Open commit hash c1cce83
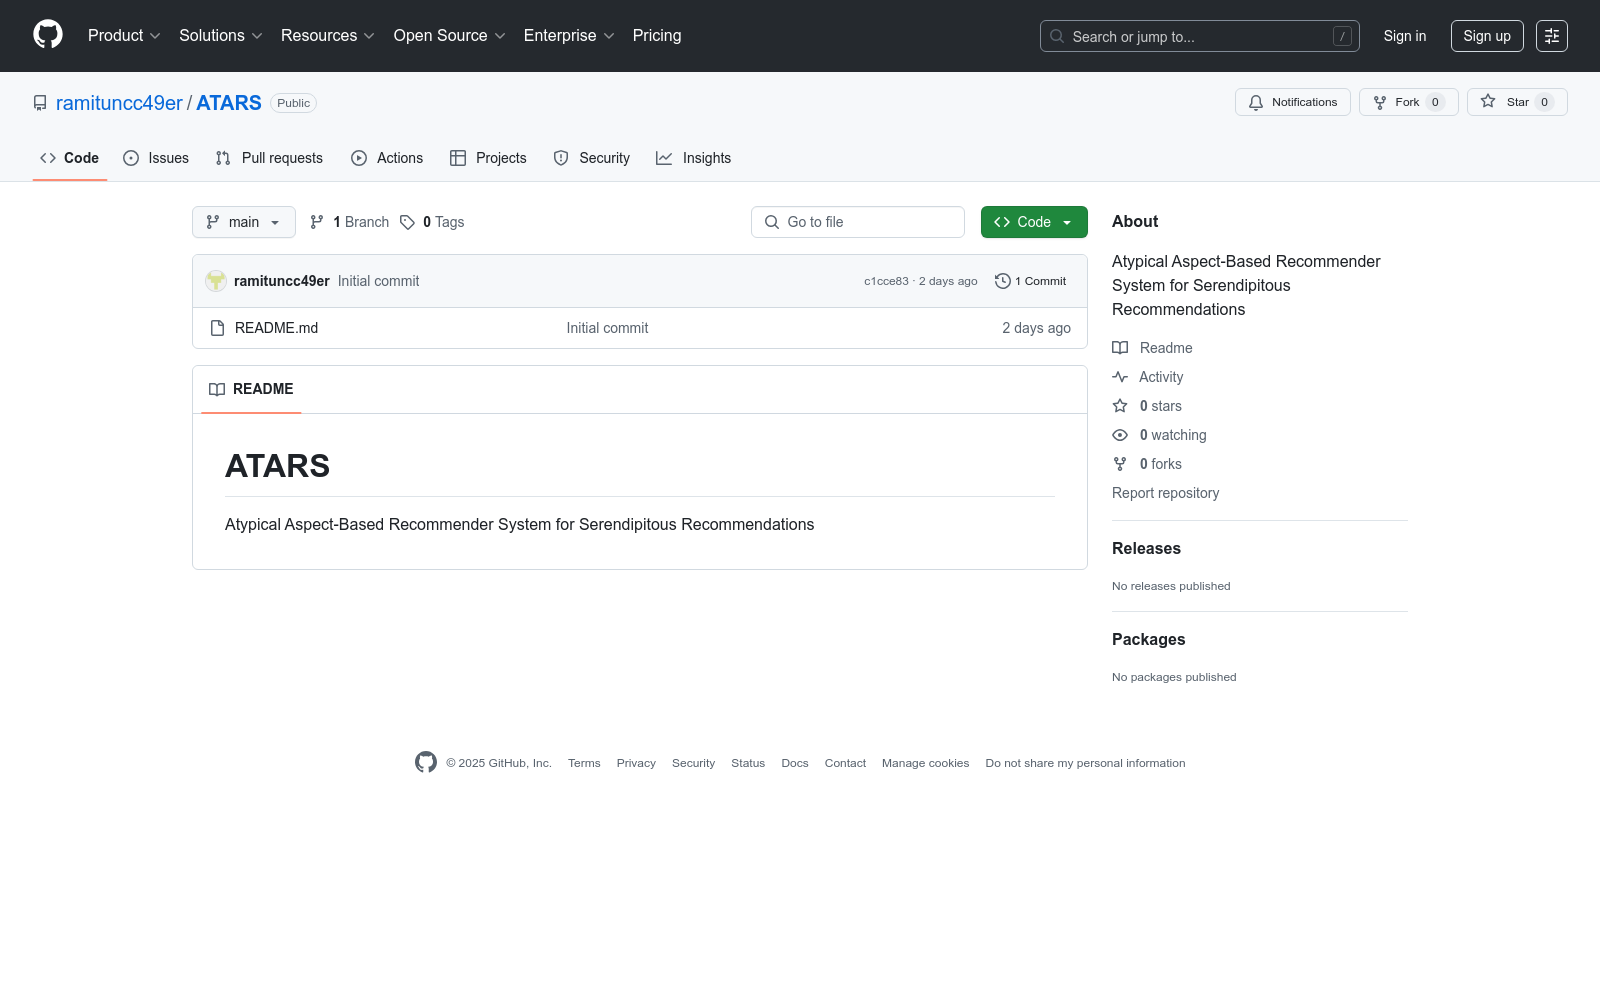This screenshot has height=1000, width=1600. click(x=886, y=281)
